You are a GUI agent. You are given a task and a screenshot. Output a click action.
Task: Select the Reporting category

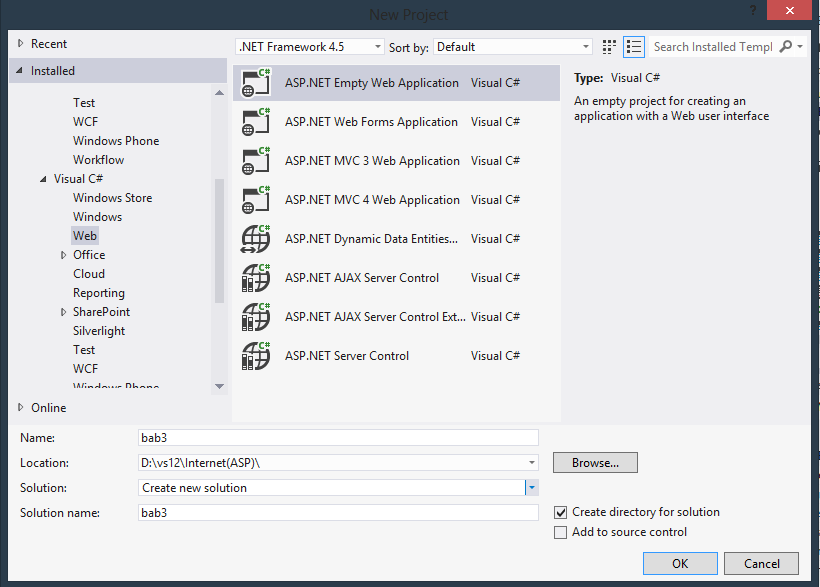tap(99, 293)
